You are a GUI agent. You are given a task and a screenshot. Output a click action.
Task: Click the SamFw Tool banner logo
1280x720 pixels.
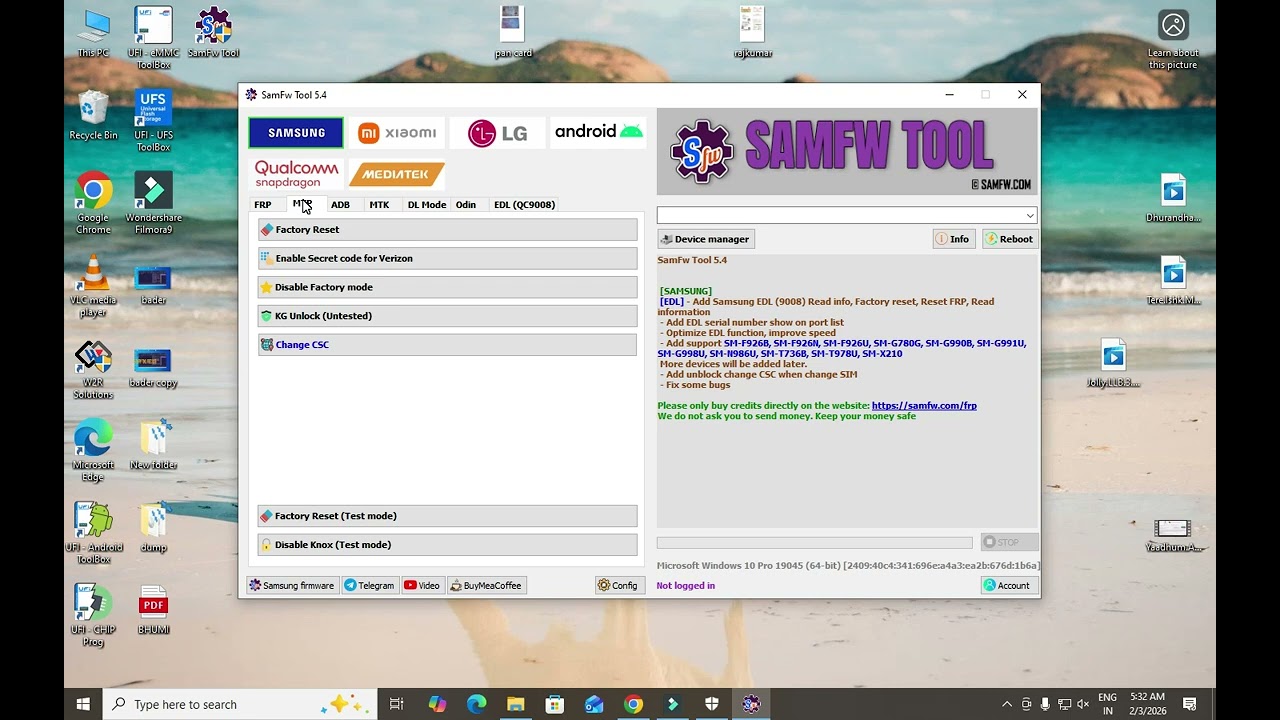coord(847,152)
